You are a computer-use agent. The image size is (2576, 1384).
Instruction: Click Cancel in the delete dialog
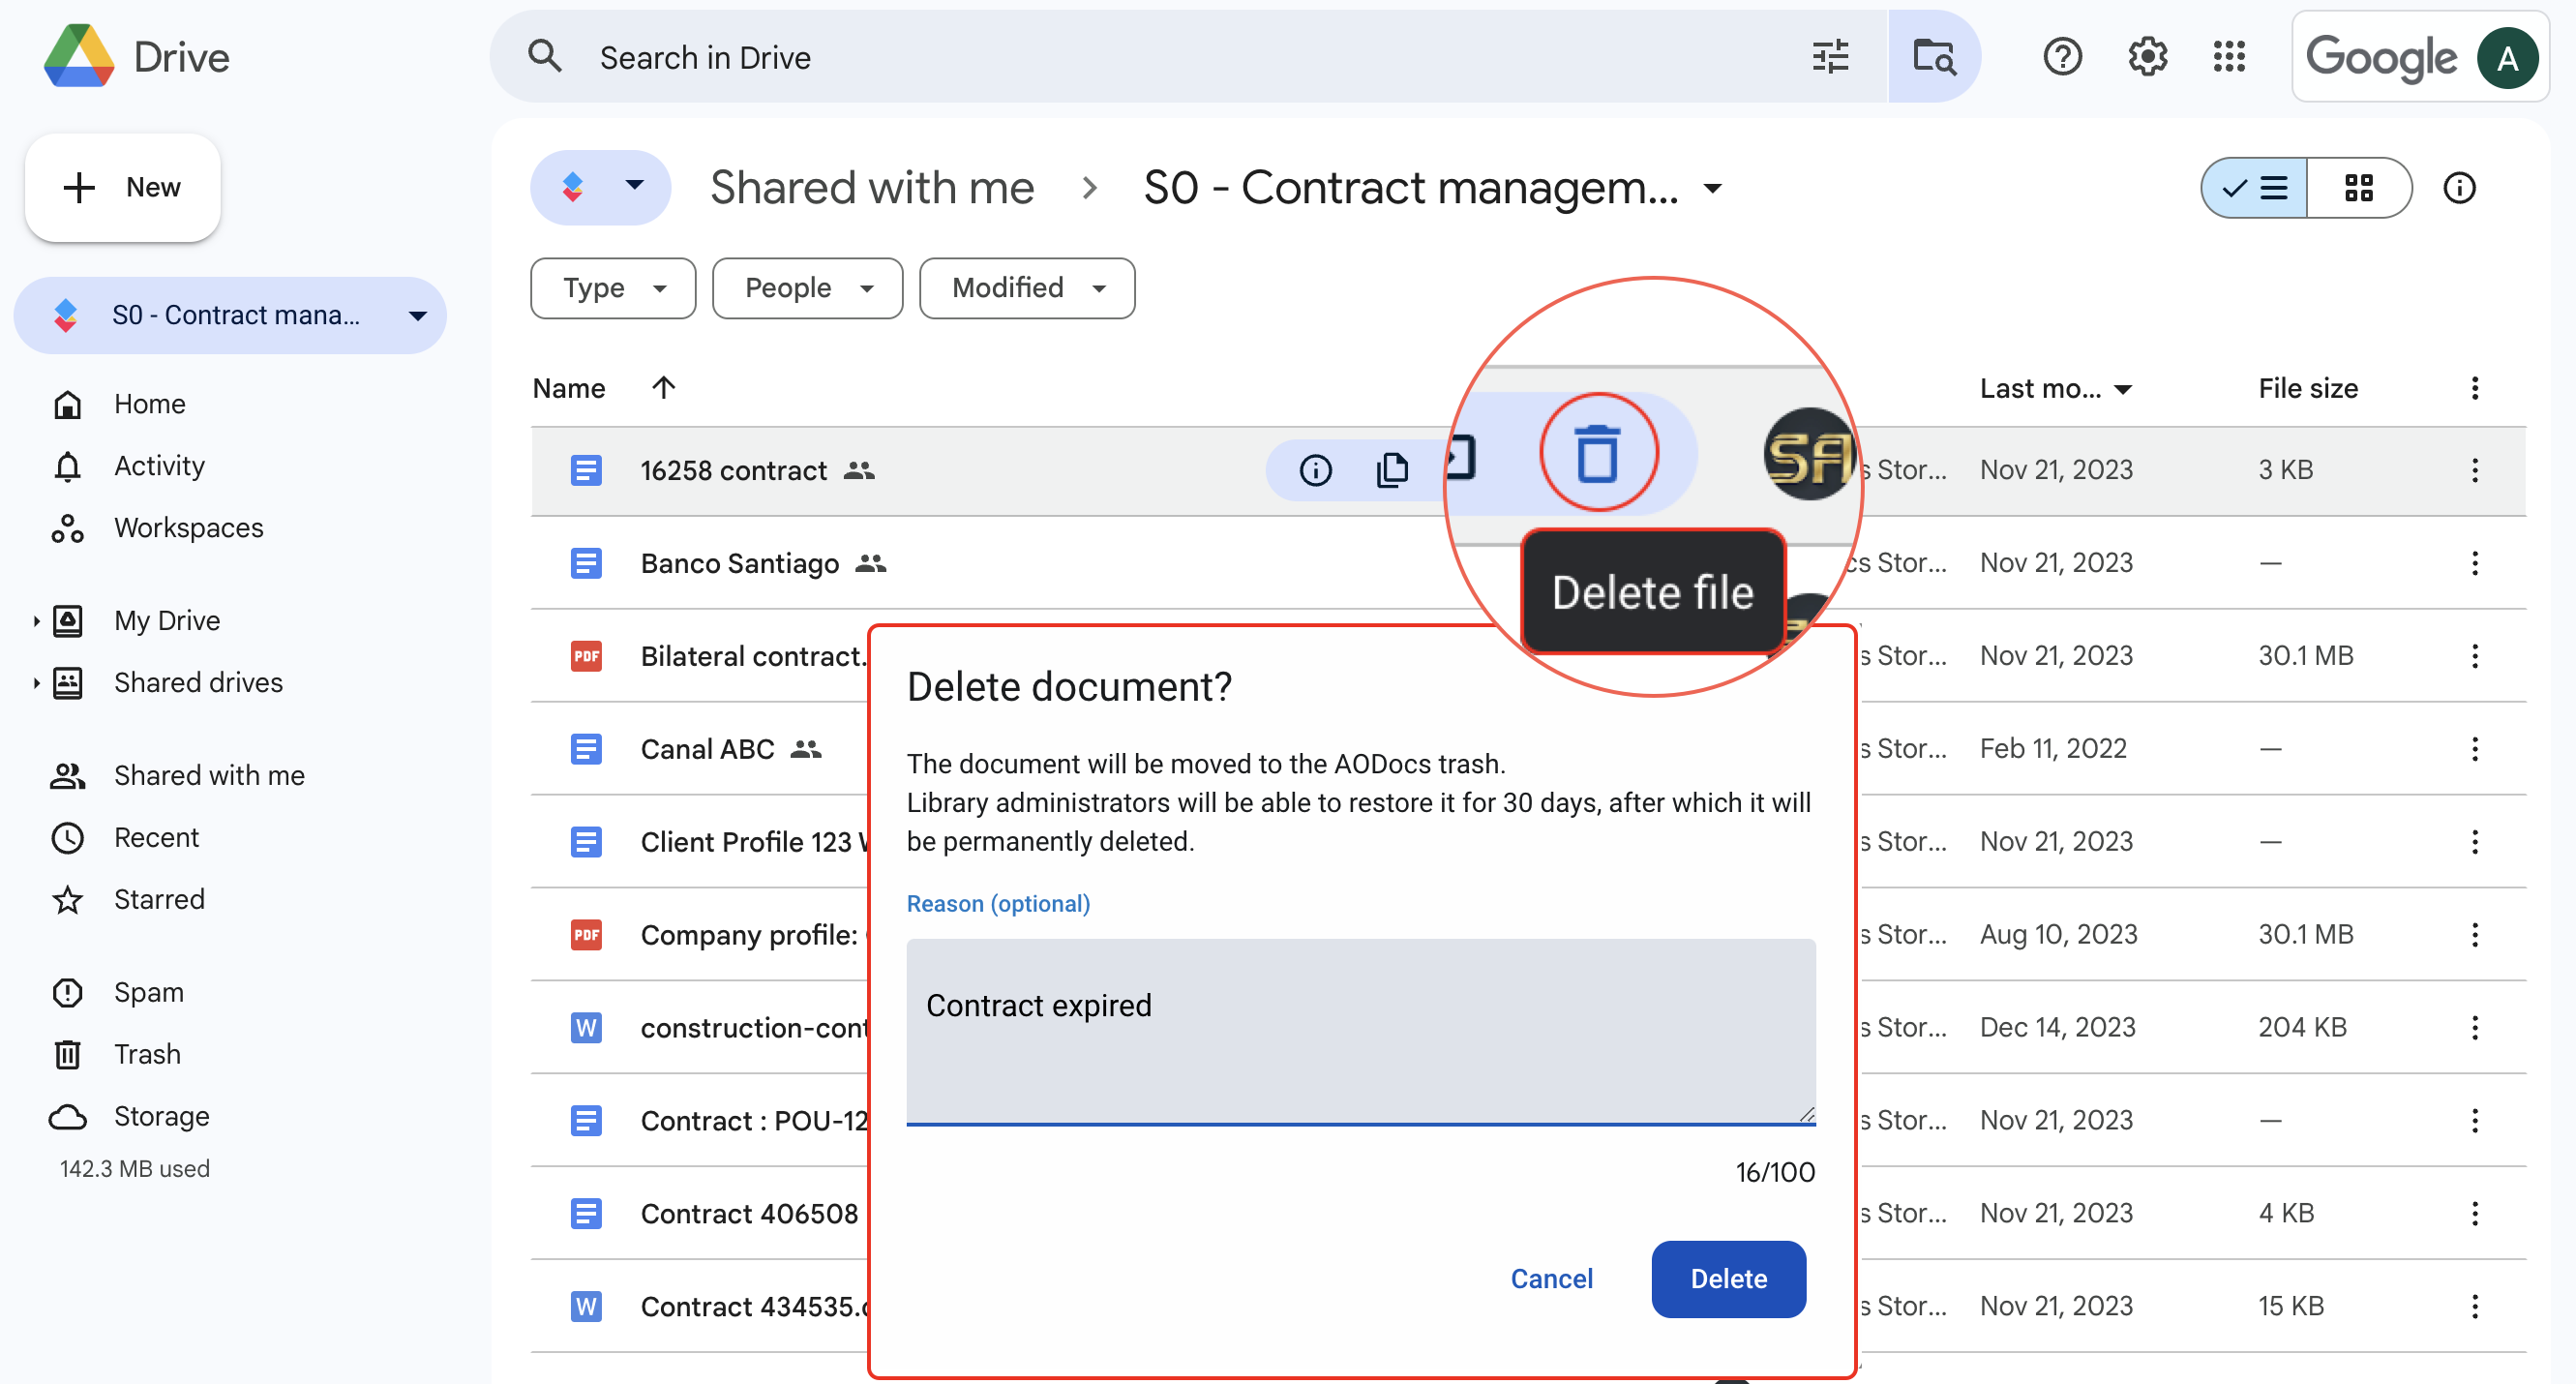1551,1279
